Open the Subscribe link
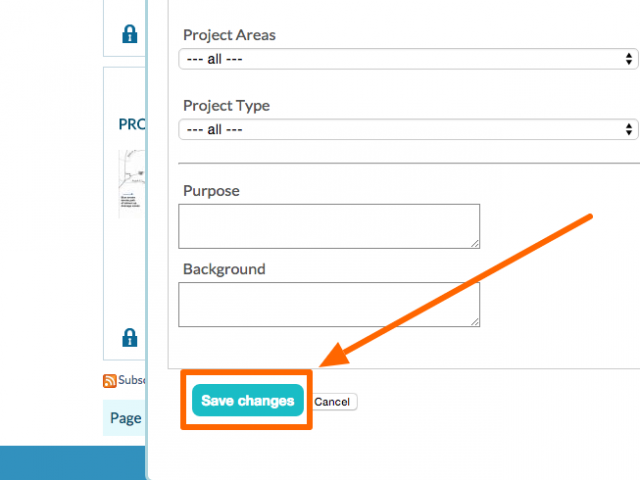640x480 pixels. pyautogui.click(x=131, y=380)
